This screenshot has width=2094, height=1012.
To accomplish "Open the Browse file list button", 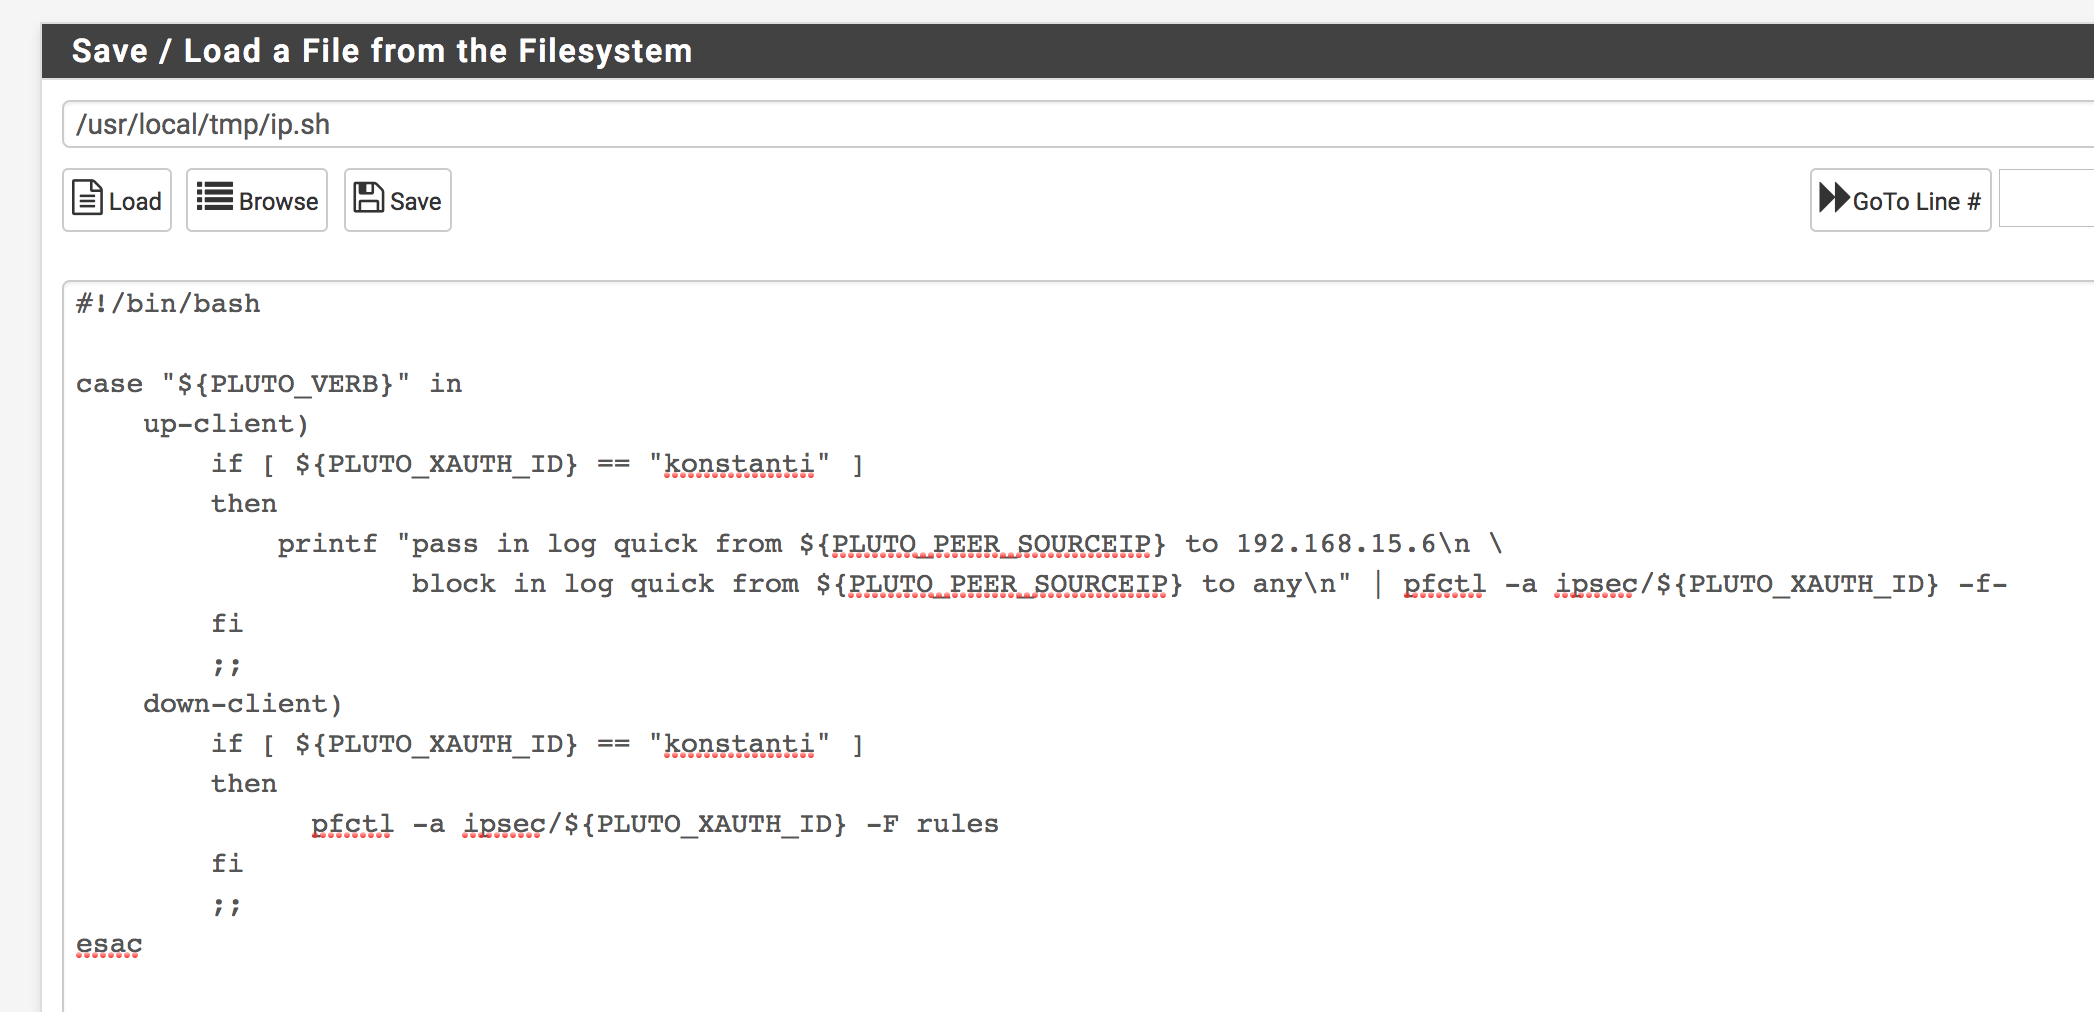I will [257, 200].
